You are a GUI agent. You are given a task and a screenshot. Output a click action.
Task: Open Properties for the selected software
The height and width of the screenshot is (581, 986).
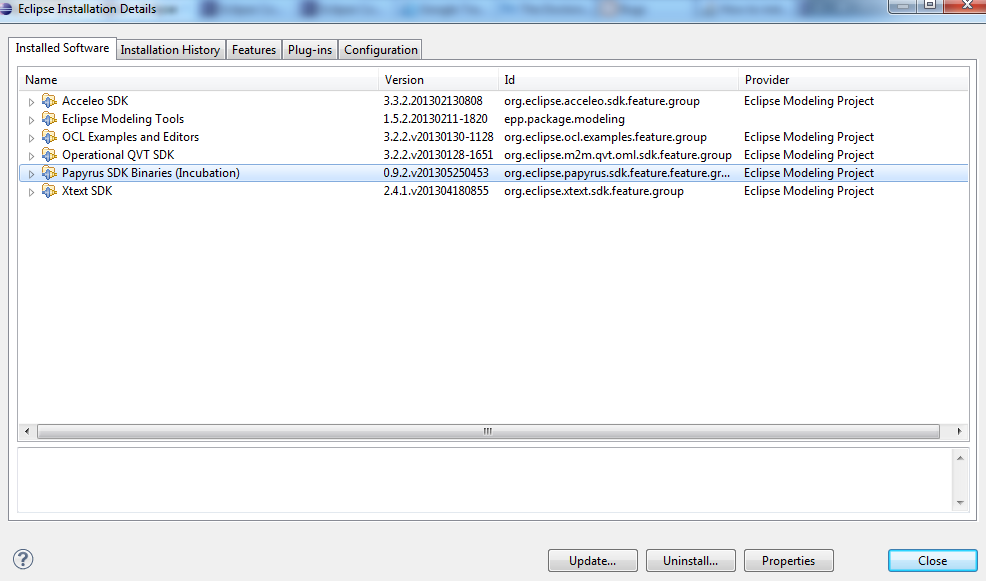tap(789, 561)
